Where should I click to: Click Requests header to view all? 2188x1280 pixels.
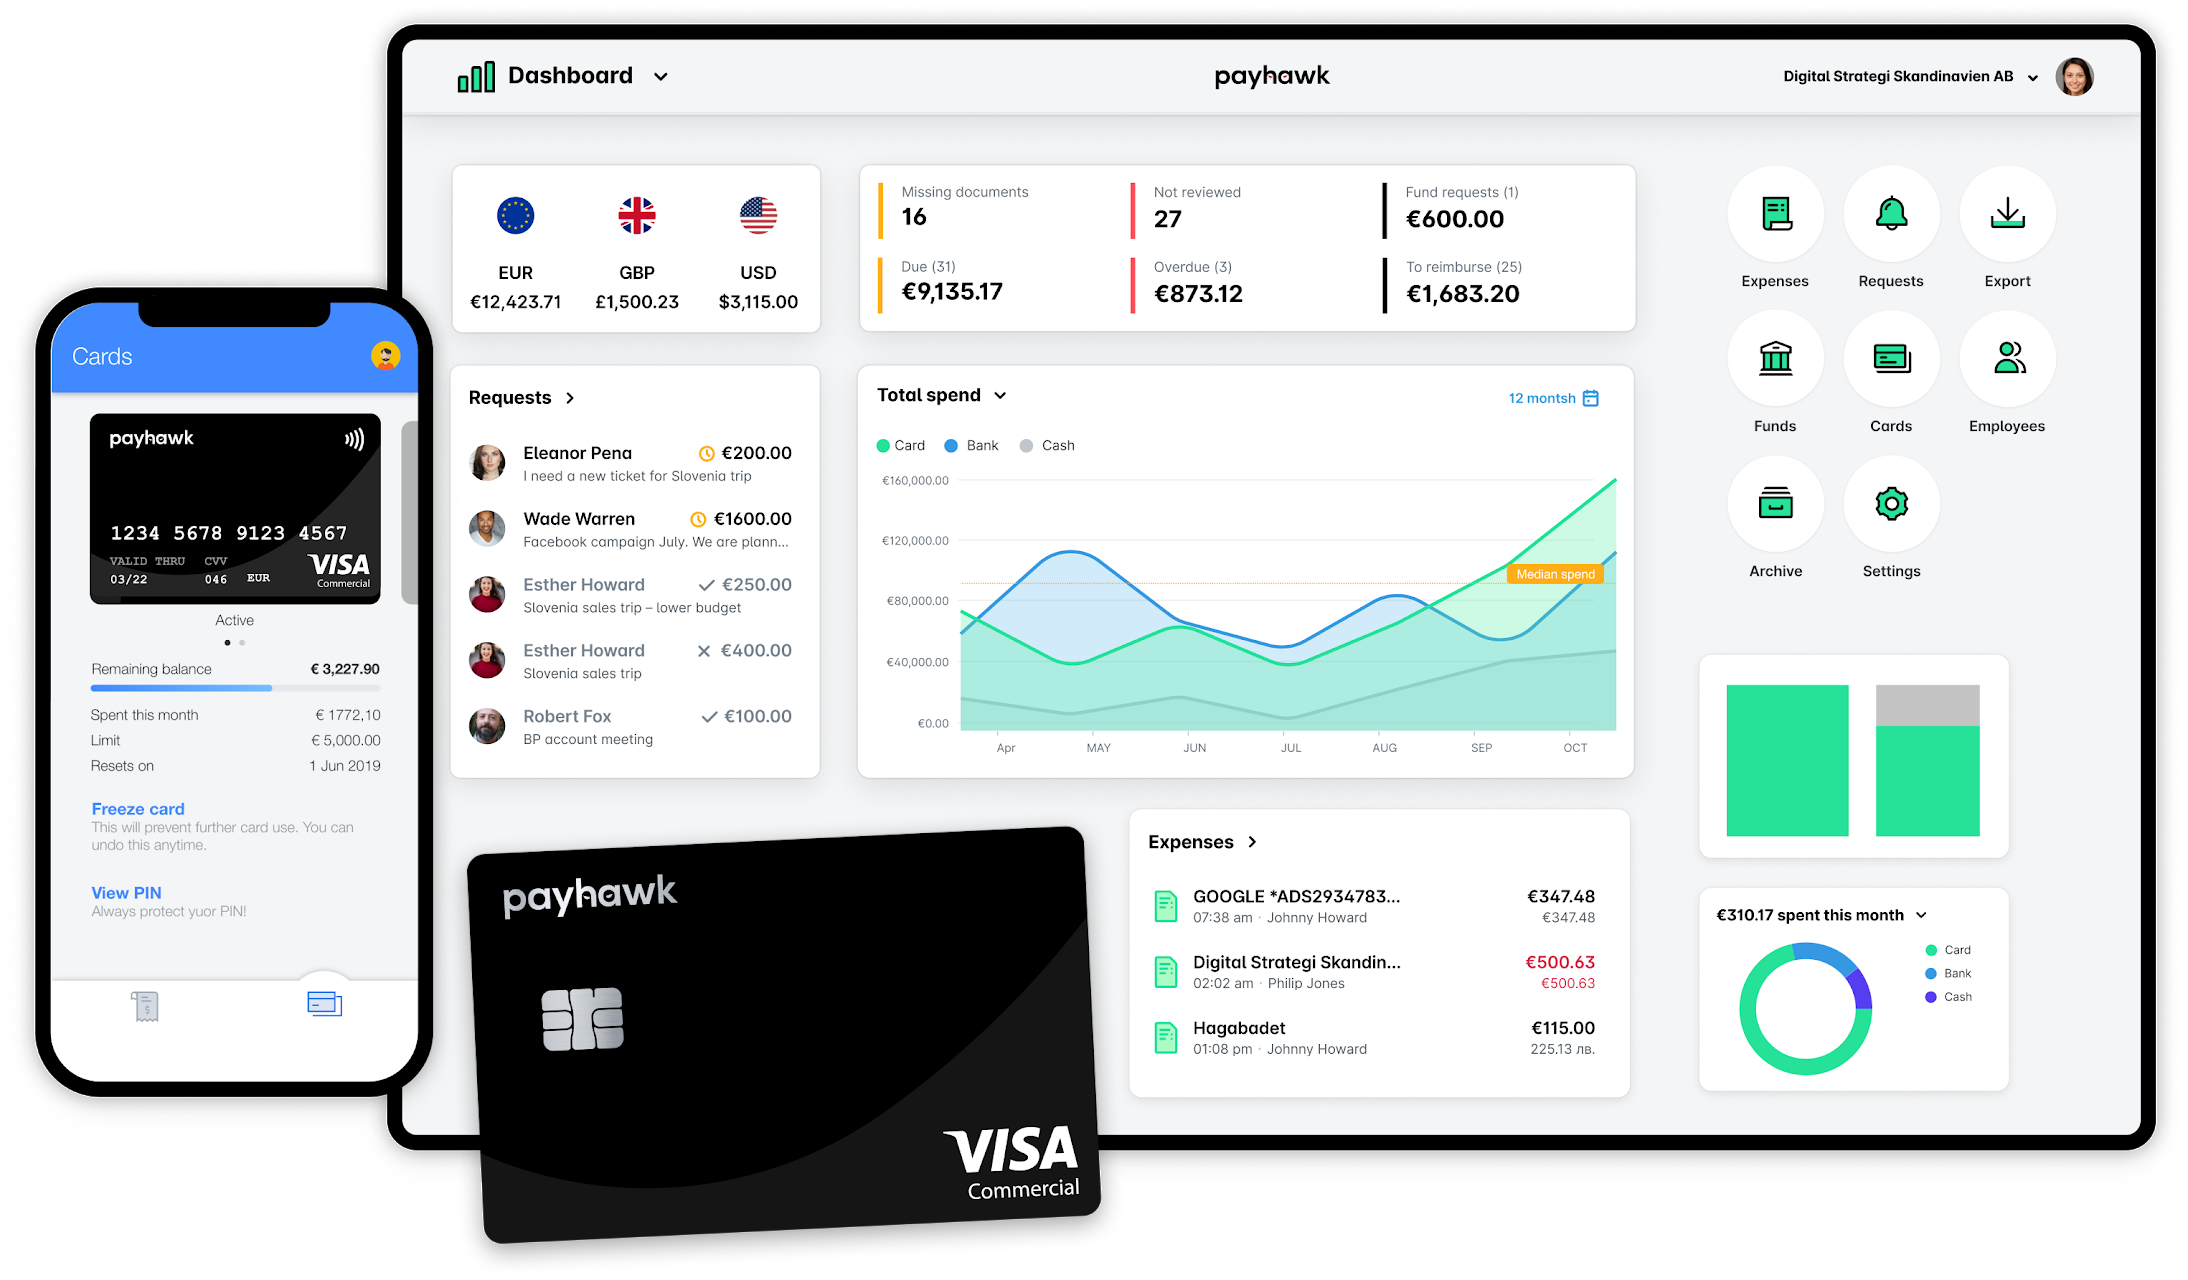524,396
